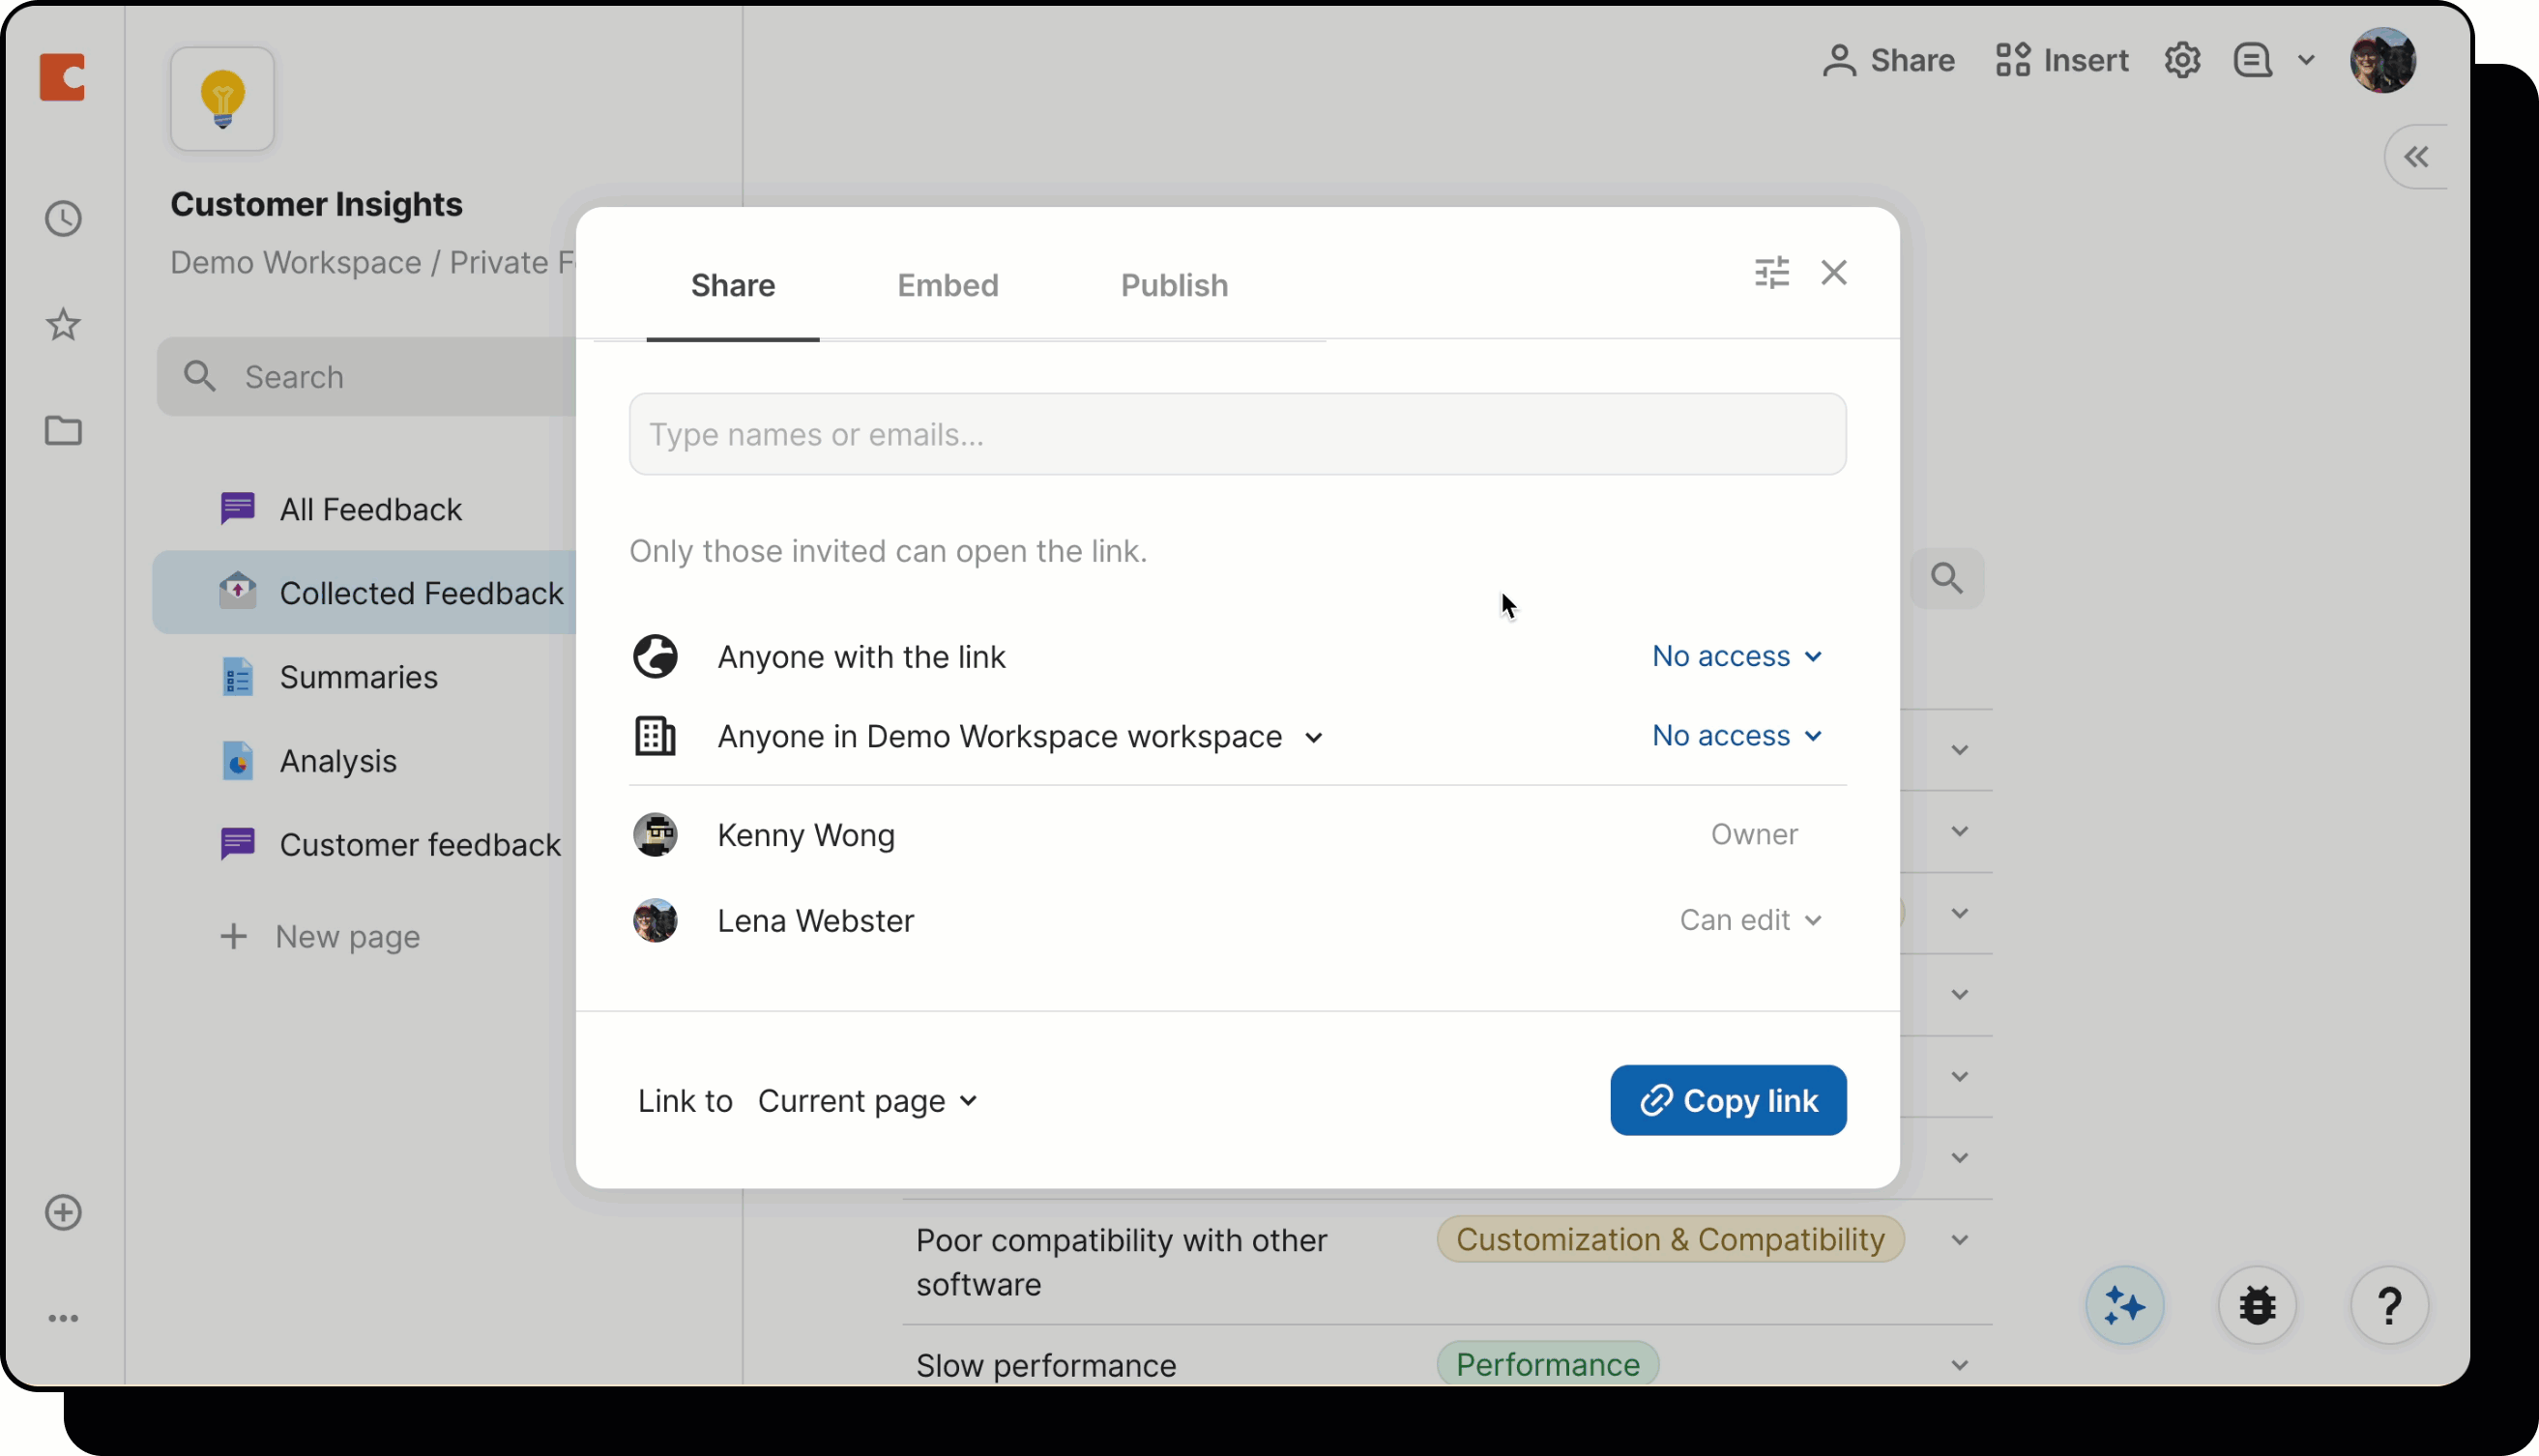
Task: Open the Coda home logo
Action: [x=63, y=77]
